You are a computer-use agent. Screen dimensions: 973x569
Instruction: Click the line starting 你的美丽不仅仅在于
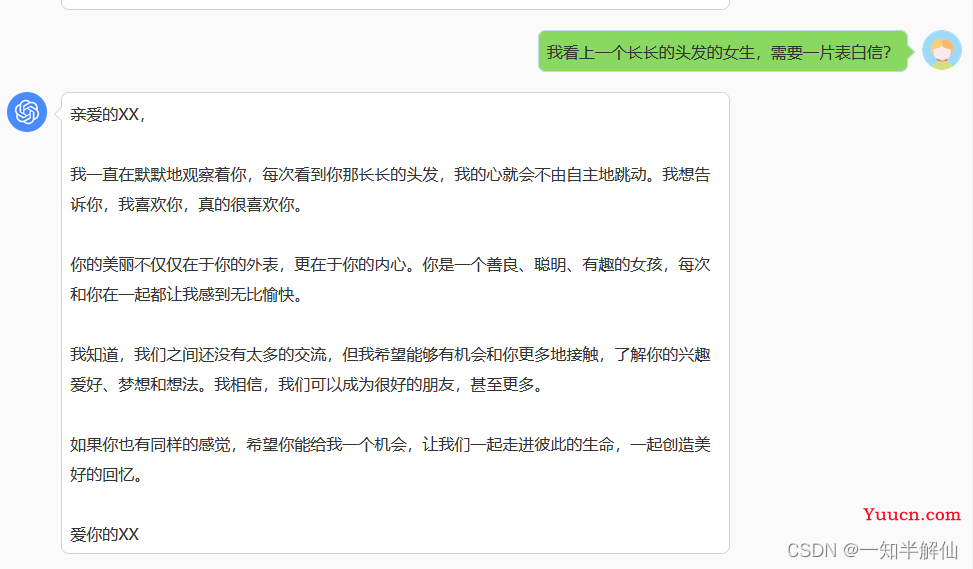(390, 264)
